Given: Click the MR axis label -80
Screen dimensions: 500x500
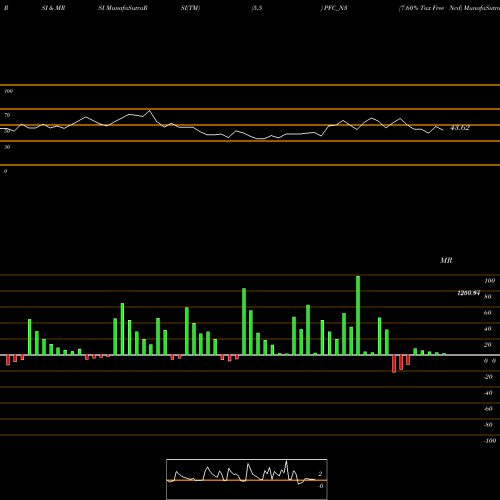Looking at the screenshot, I should click(488, 425).
